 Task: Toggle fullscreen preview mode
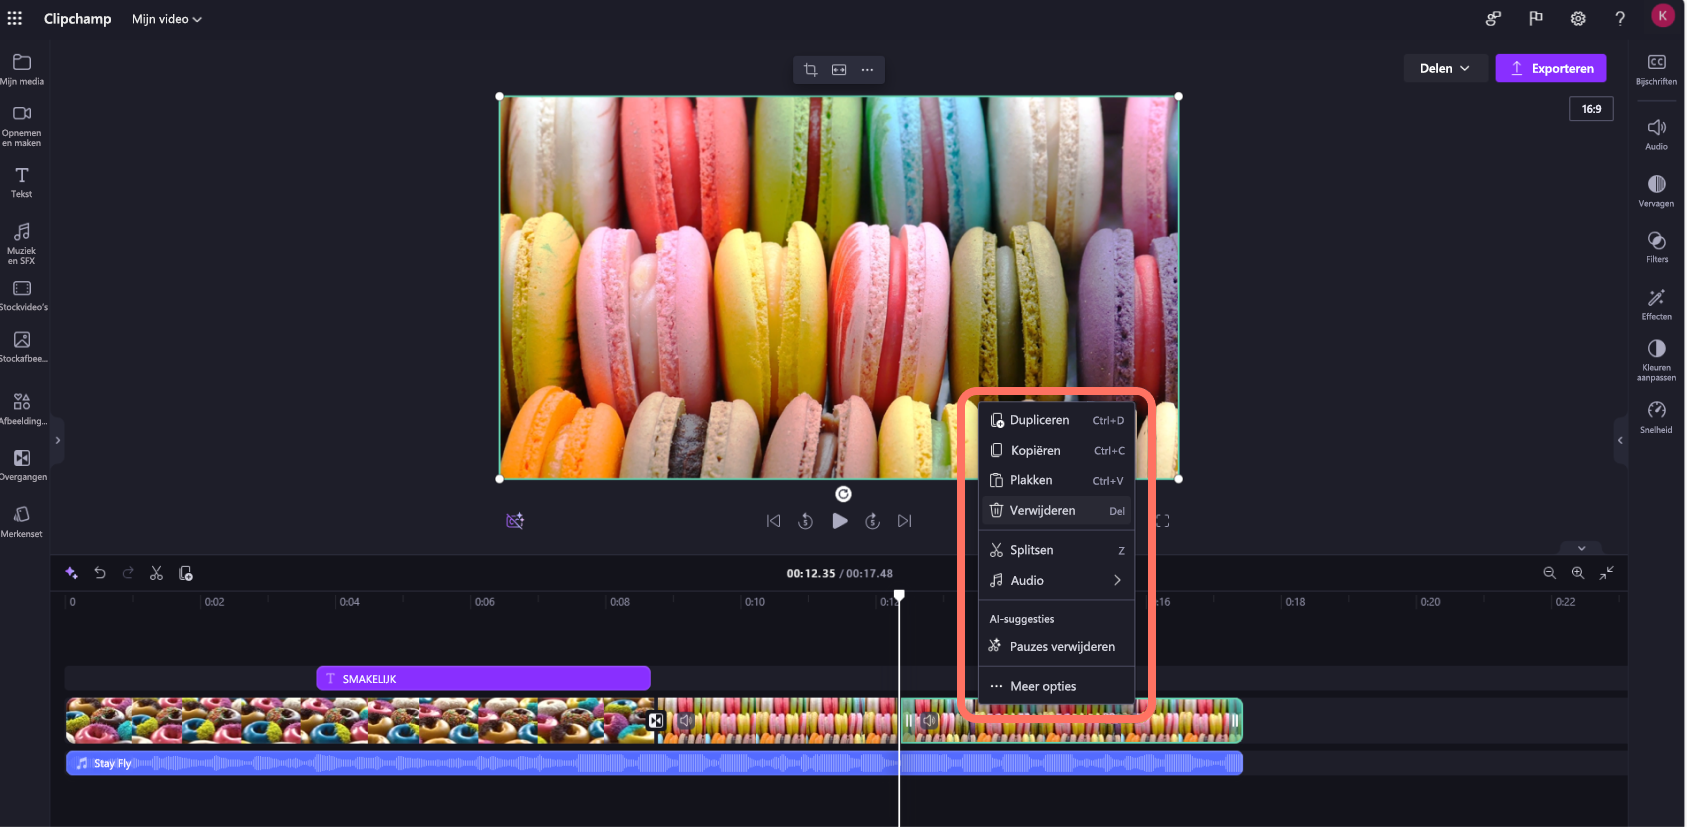pos(1163,521)
